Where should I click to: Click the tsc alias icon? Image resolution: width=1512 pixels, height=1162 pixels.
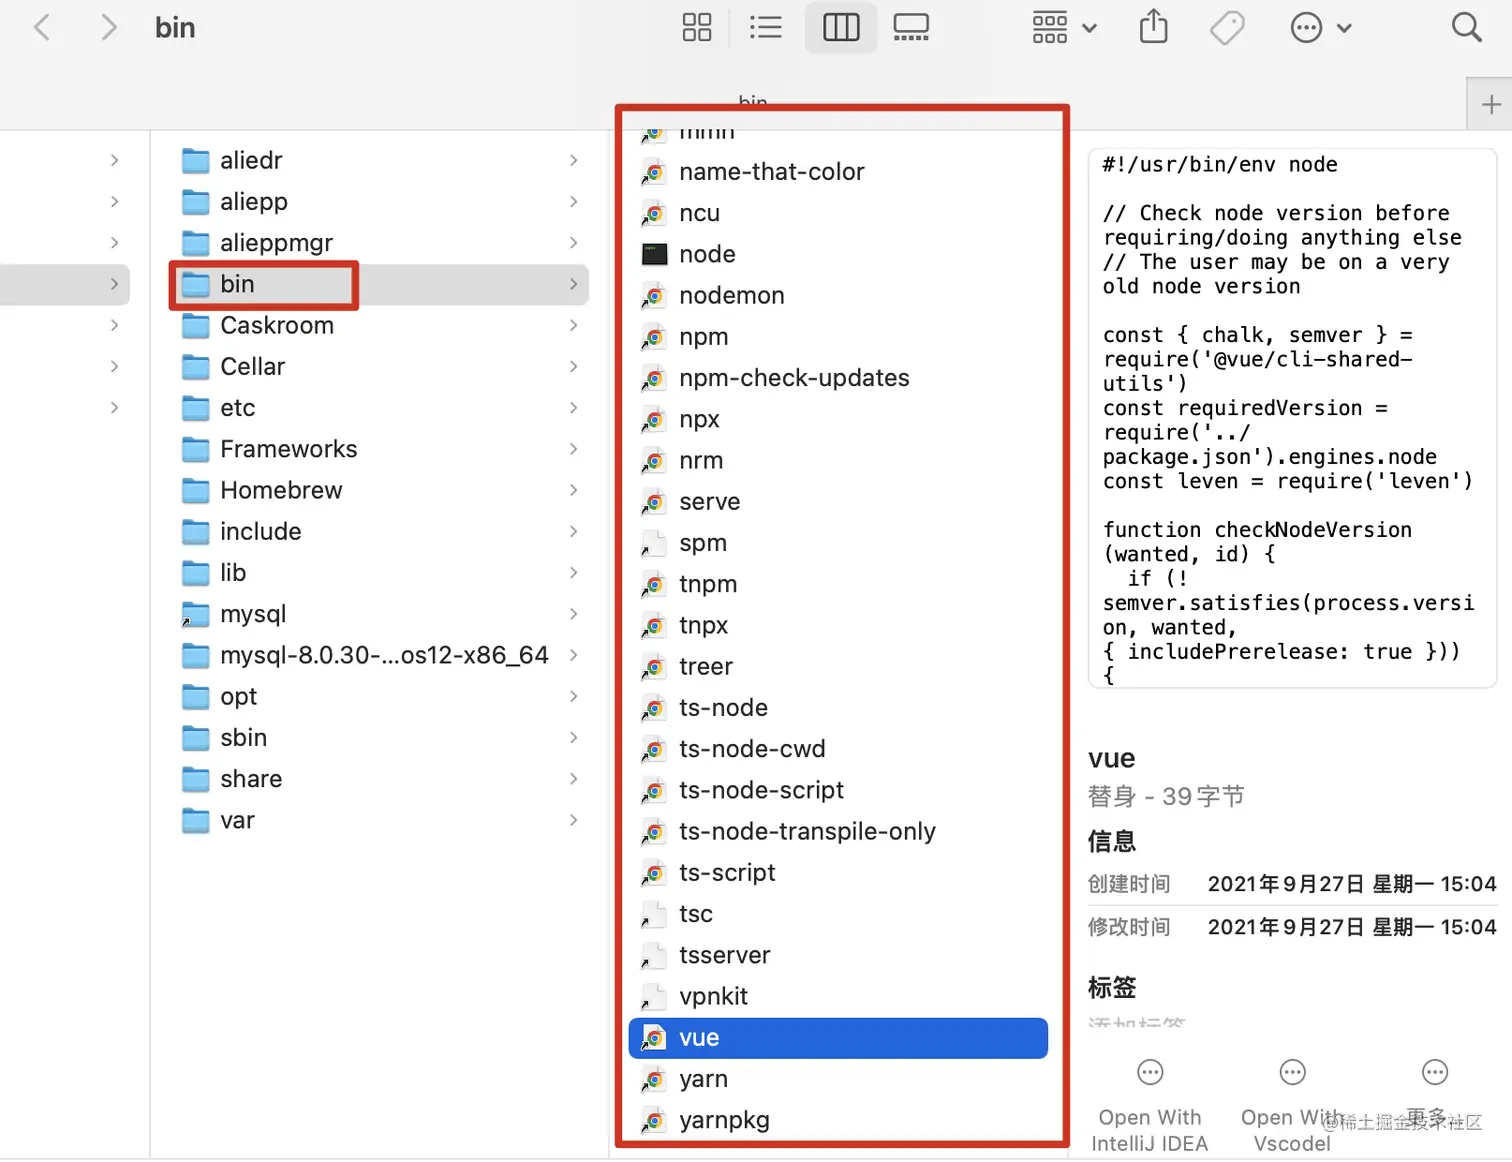[x=654, y=914]
